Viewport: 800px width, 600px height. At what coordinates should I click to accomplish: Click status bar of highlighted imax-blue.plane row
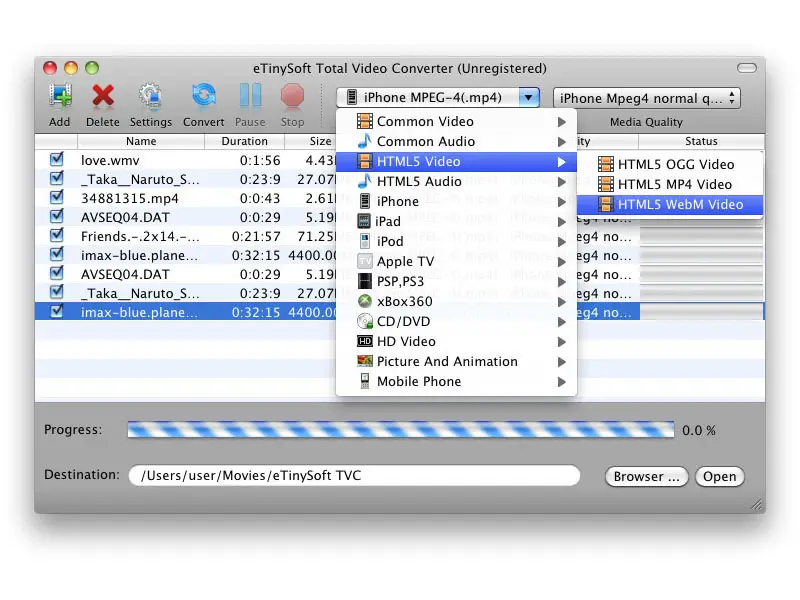(x=701, y=312)
